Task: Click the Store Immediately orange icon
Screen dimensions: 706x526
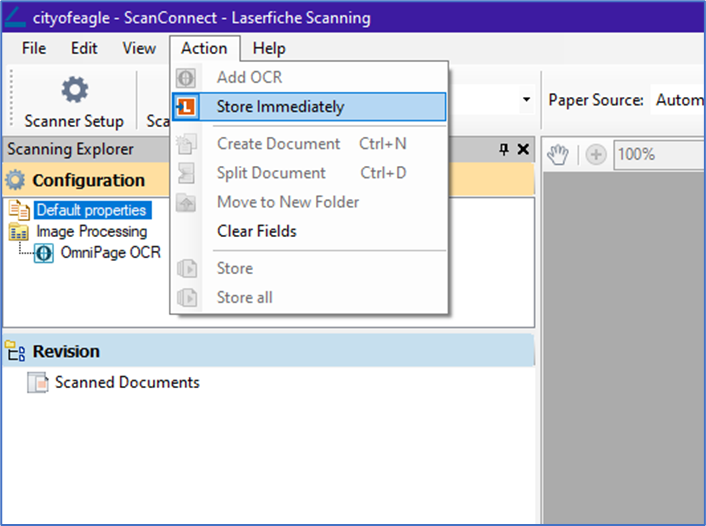Action: click(x=186, y=107)
